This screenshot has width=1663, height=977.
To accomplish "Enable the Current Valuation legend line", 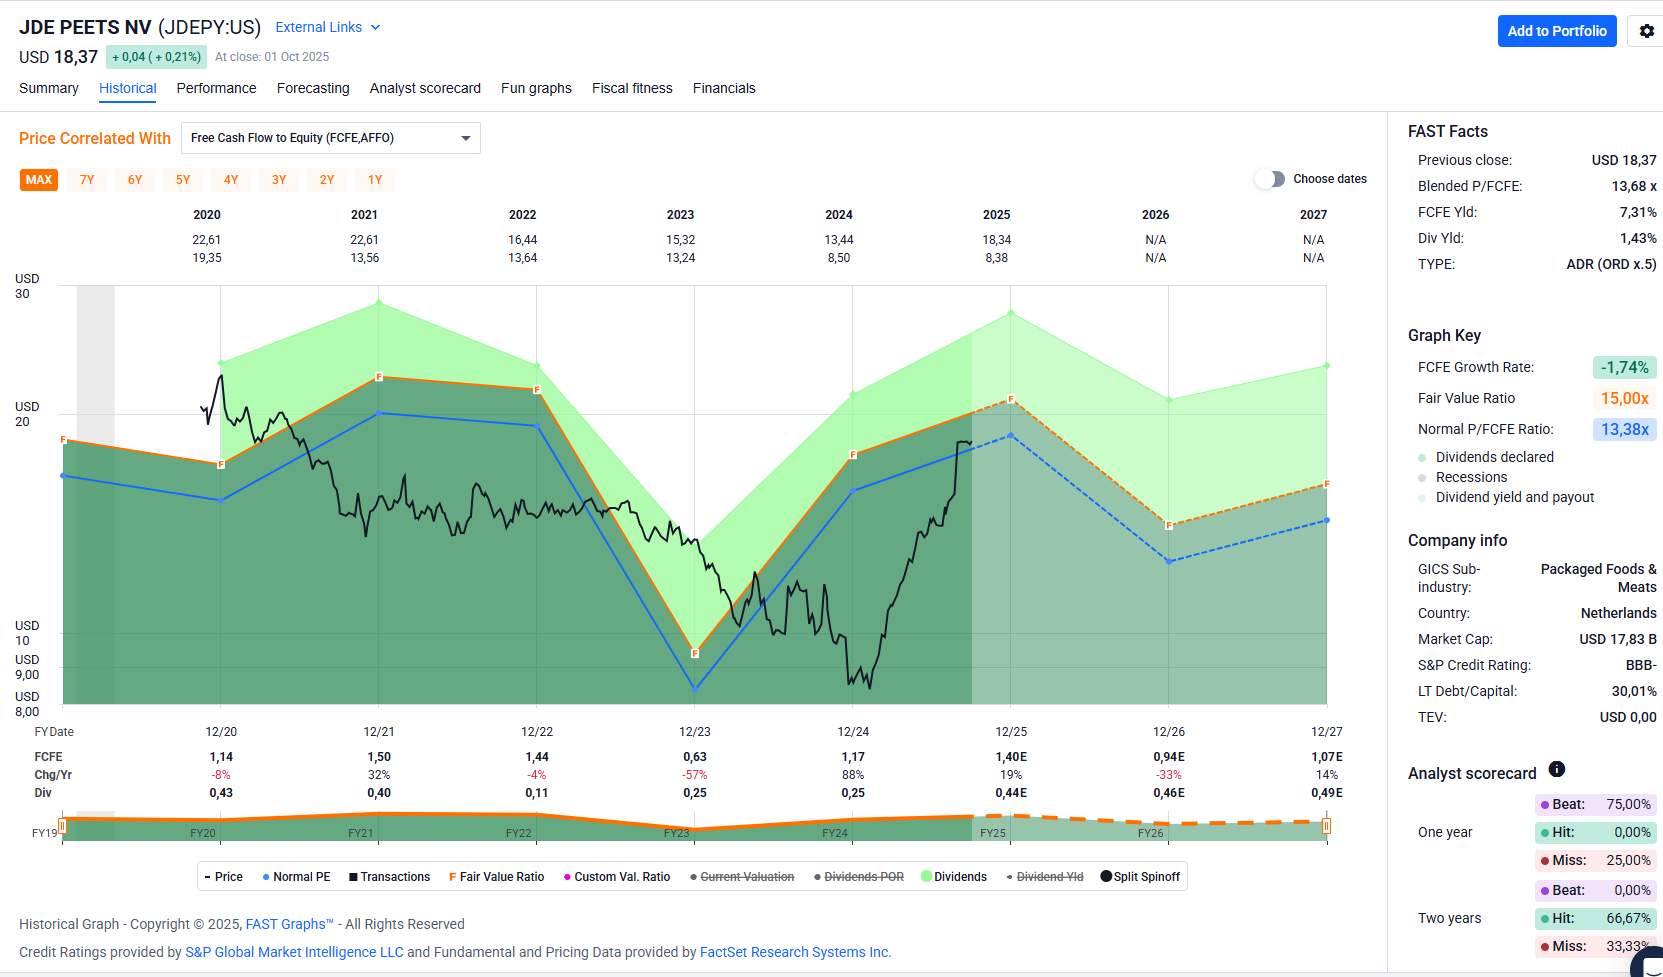I will [746, 877].
